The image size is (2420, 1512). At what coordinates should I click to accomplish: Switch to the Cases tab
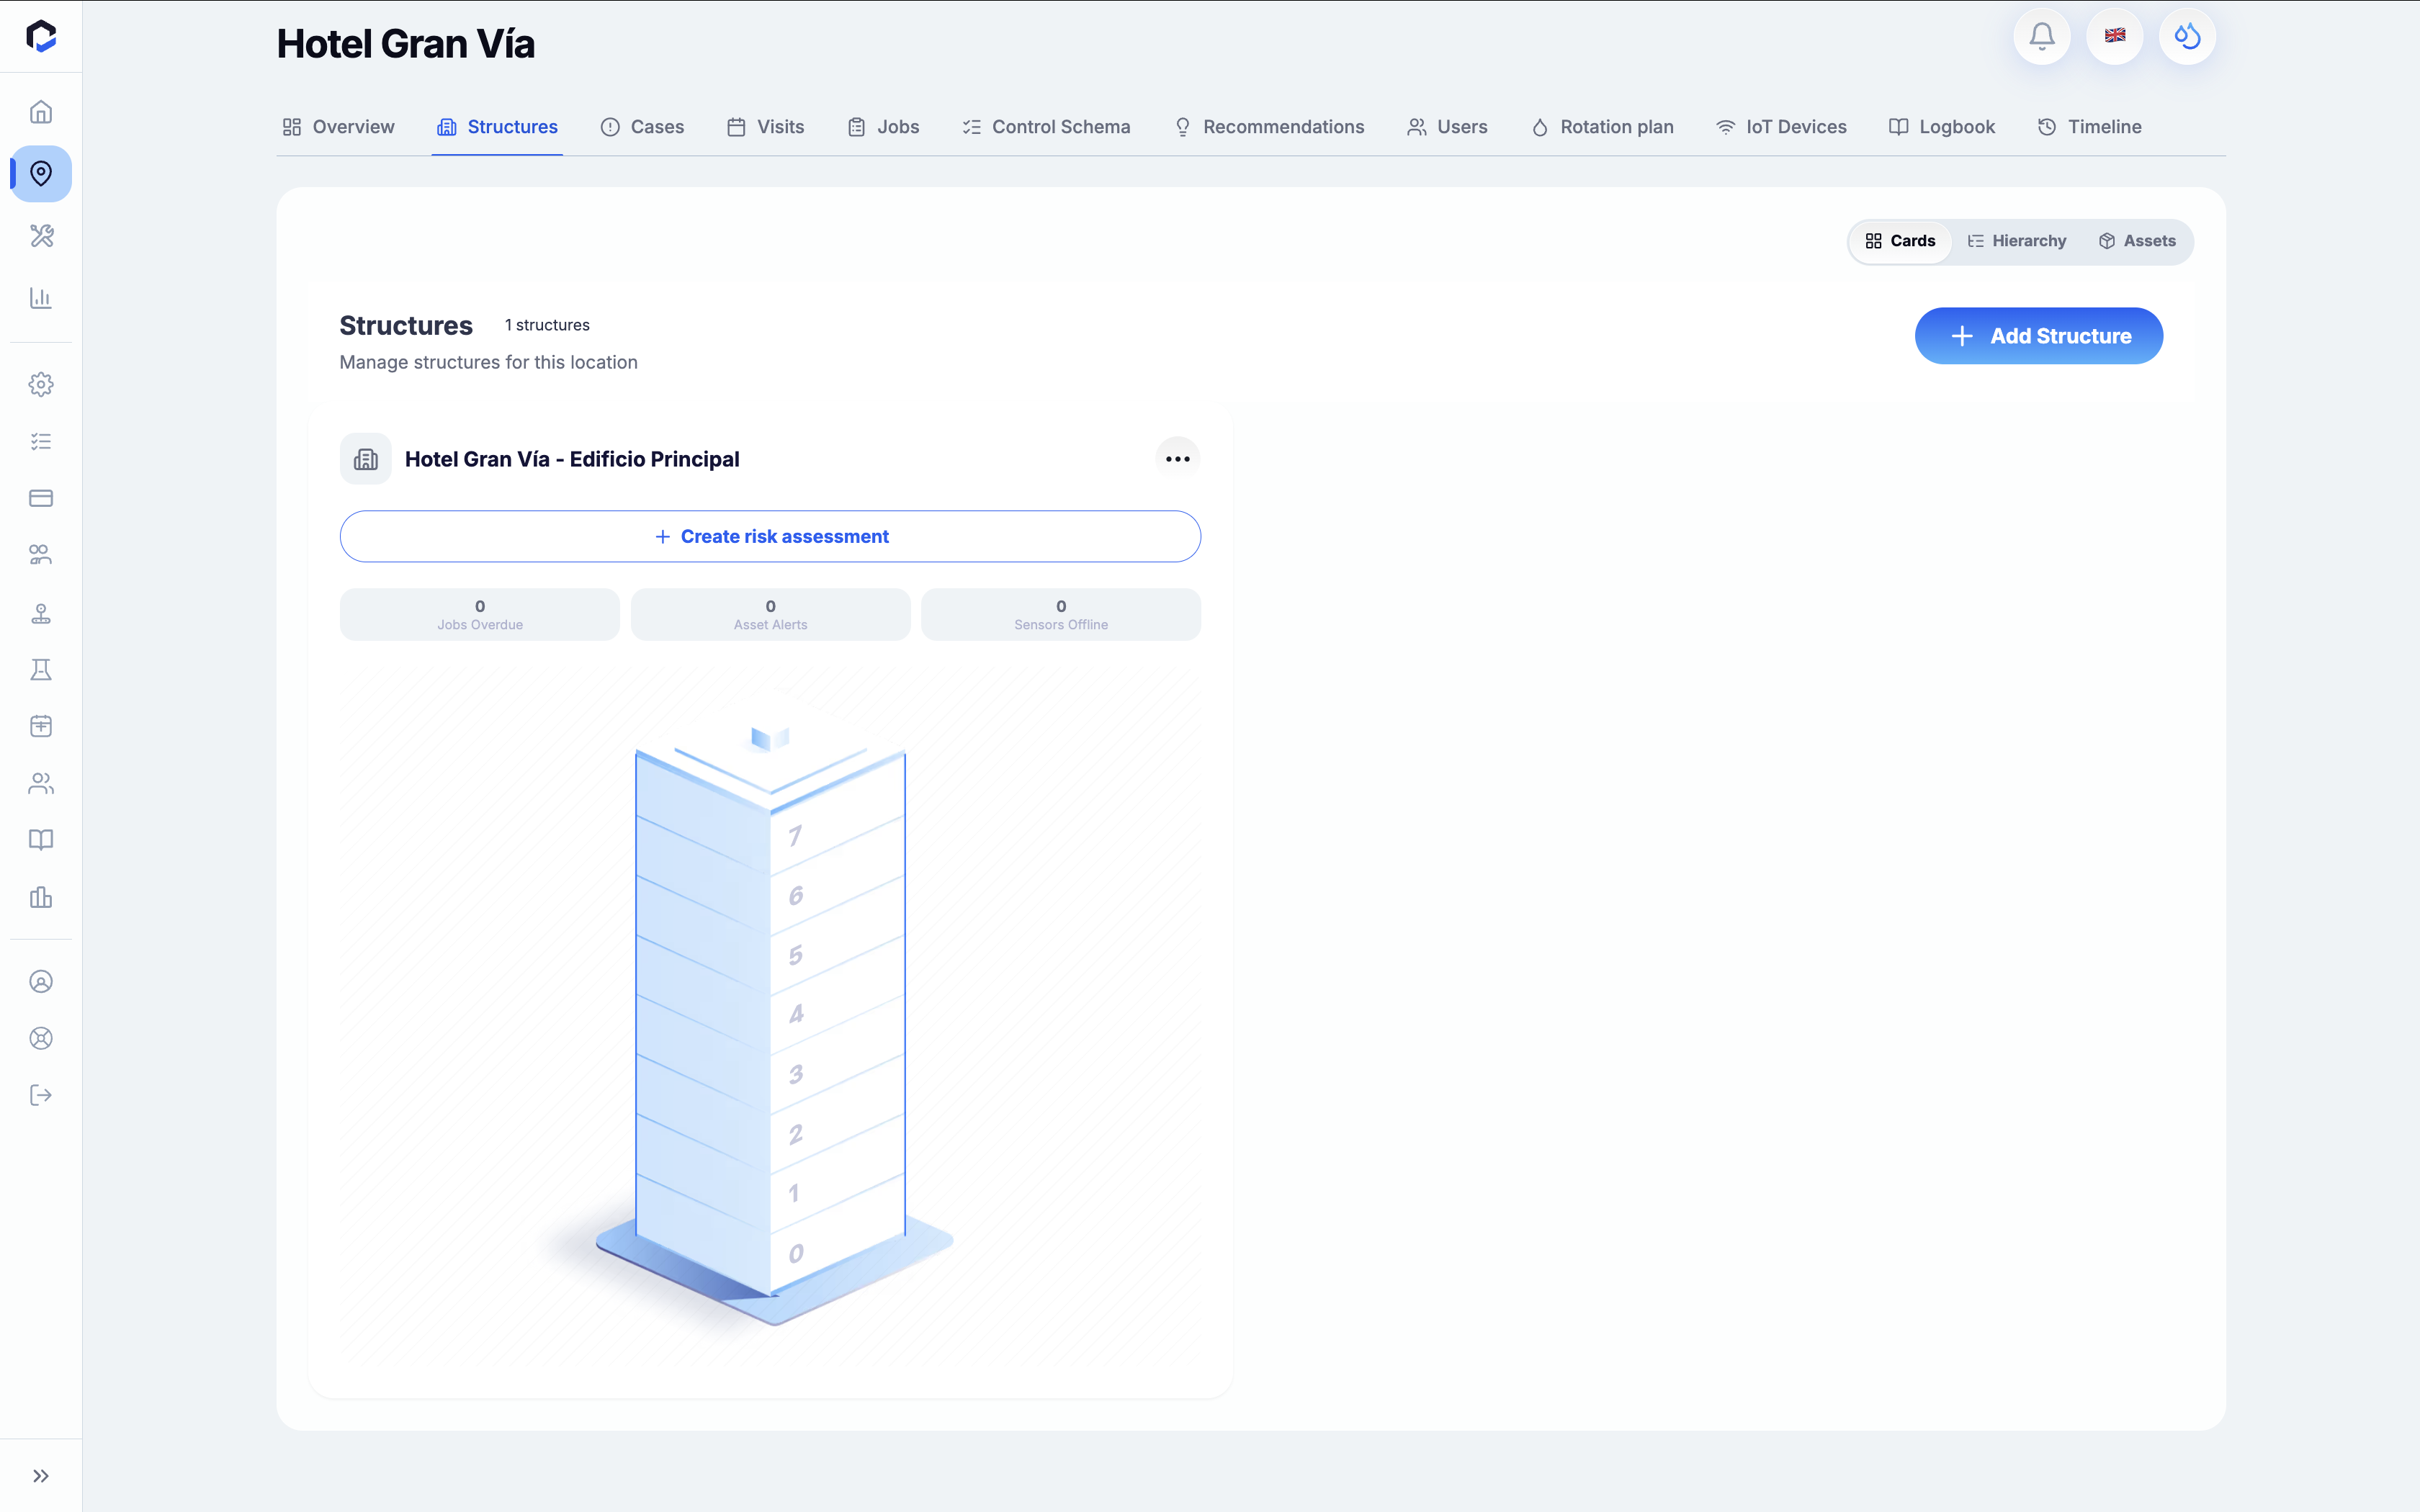pyautogui.click(x=642, y=127)
